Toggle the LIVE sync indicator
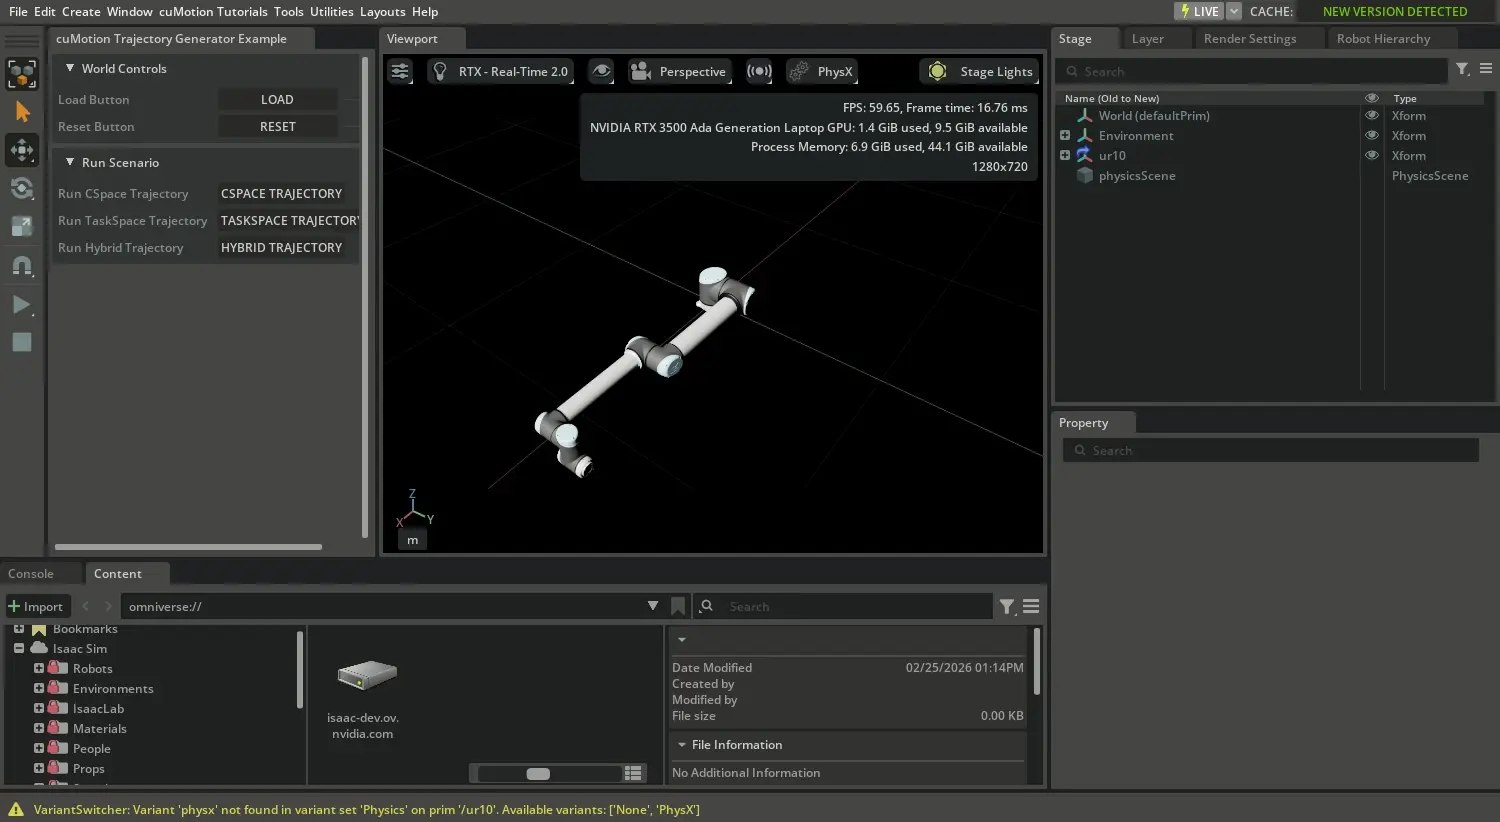Viewport: 1500px width, 822px height. [1199, 11]
